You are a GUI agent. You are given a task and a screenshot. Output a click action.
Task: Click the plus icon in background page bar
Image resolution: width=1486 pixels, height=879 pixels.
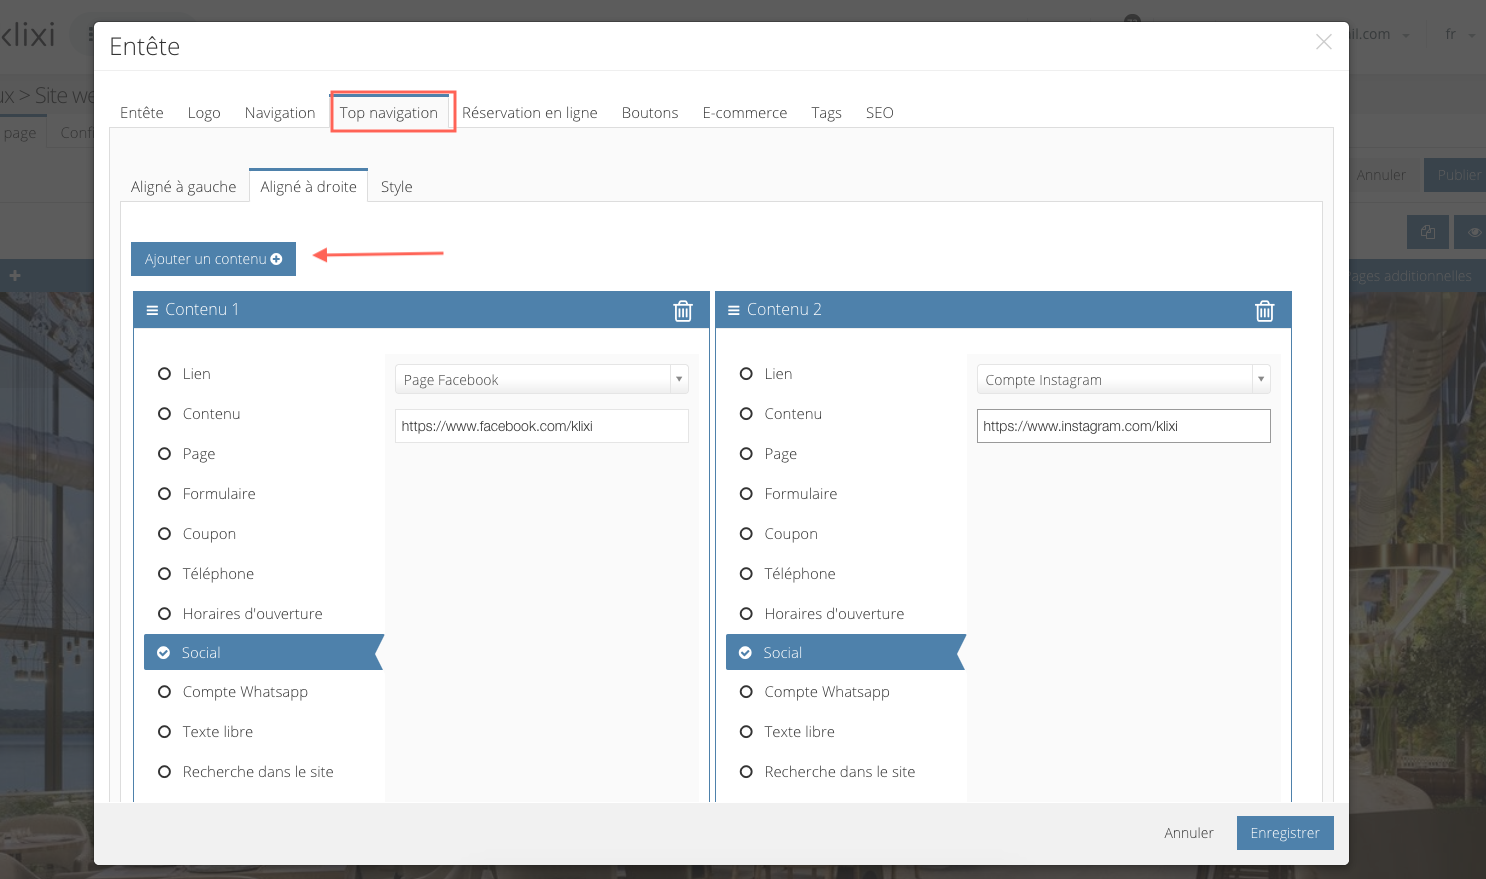click(15, 275)
